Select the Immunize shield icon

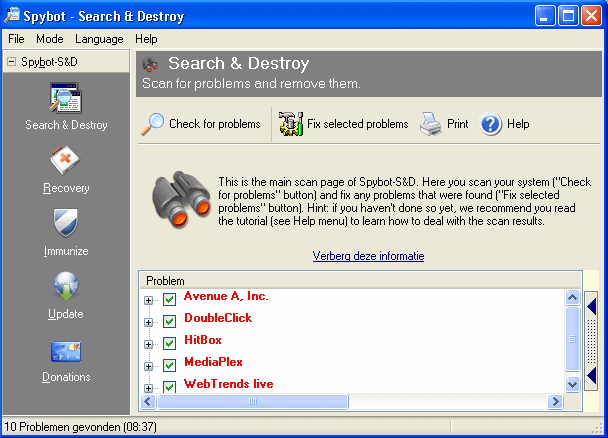coord(66,223)
